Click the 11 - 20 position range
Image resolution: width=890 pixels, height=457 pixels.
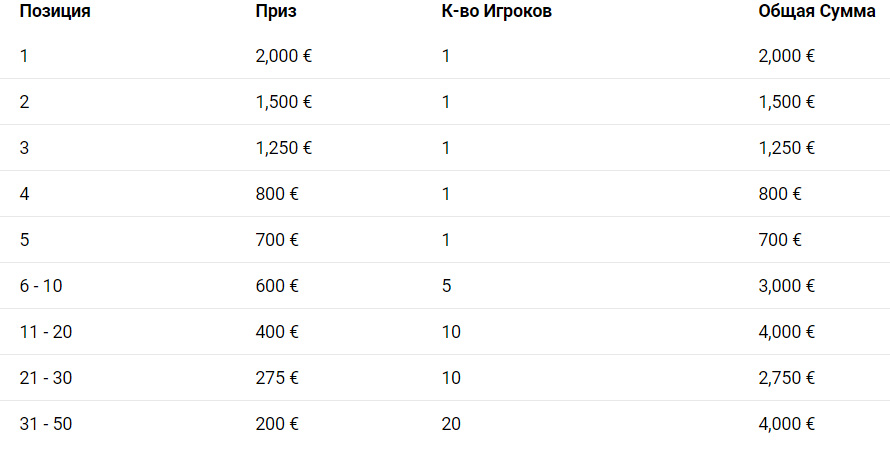point(46,332)
